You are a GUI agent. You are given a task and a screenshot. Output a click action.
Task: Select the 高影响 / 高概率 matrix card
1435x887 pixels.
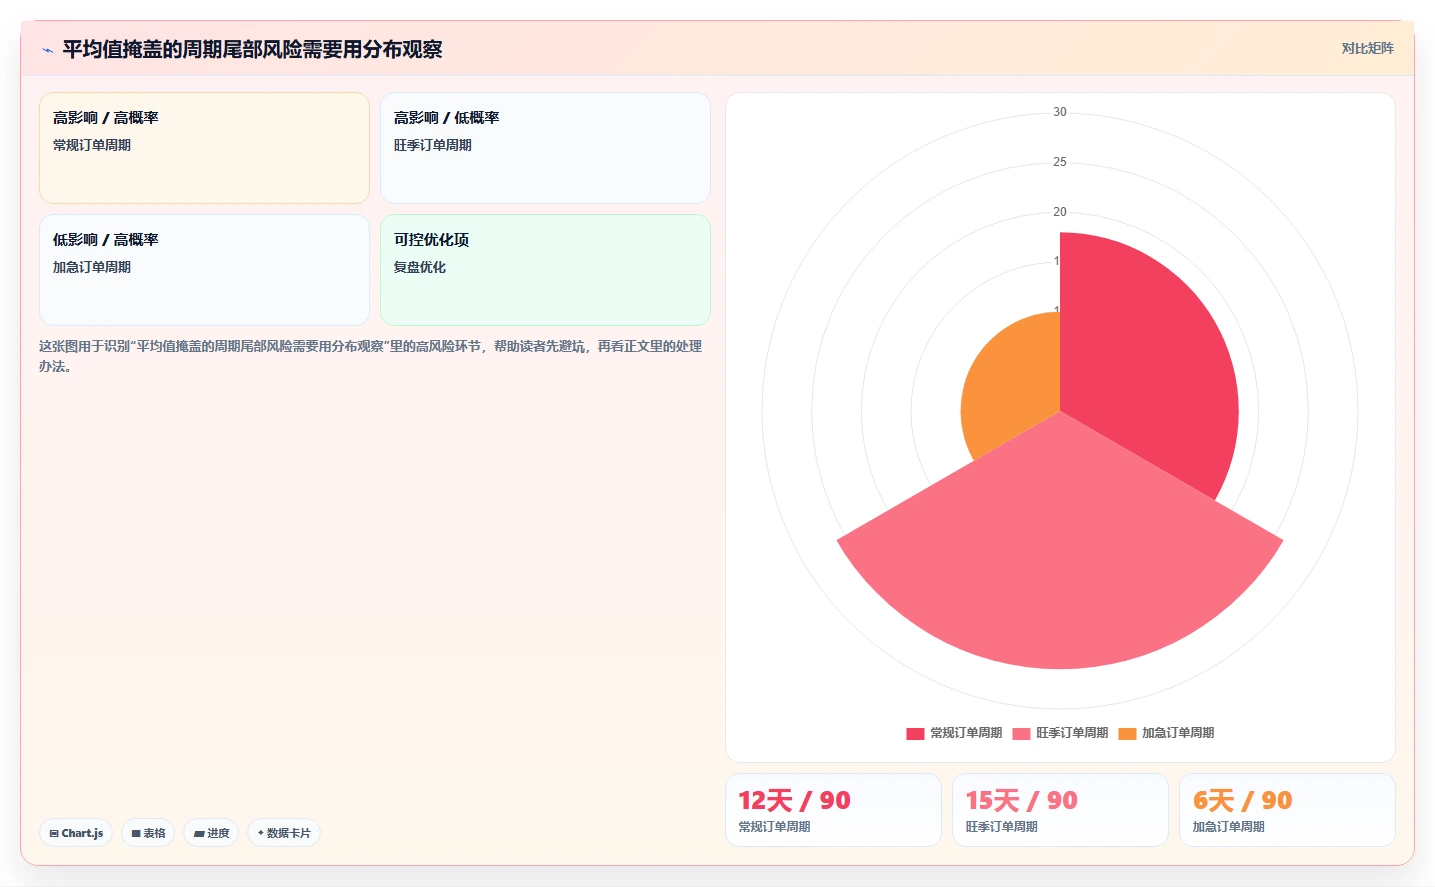click(x=204, y=148)
